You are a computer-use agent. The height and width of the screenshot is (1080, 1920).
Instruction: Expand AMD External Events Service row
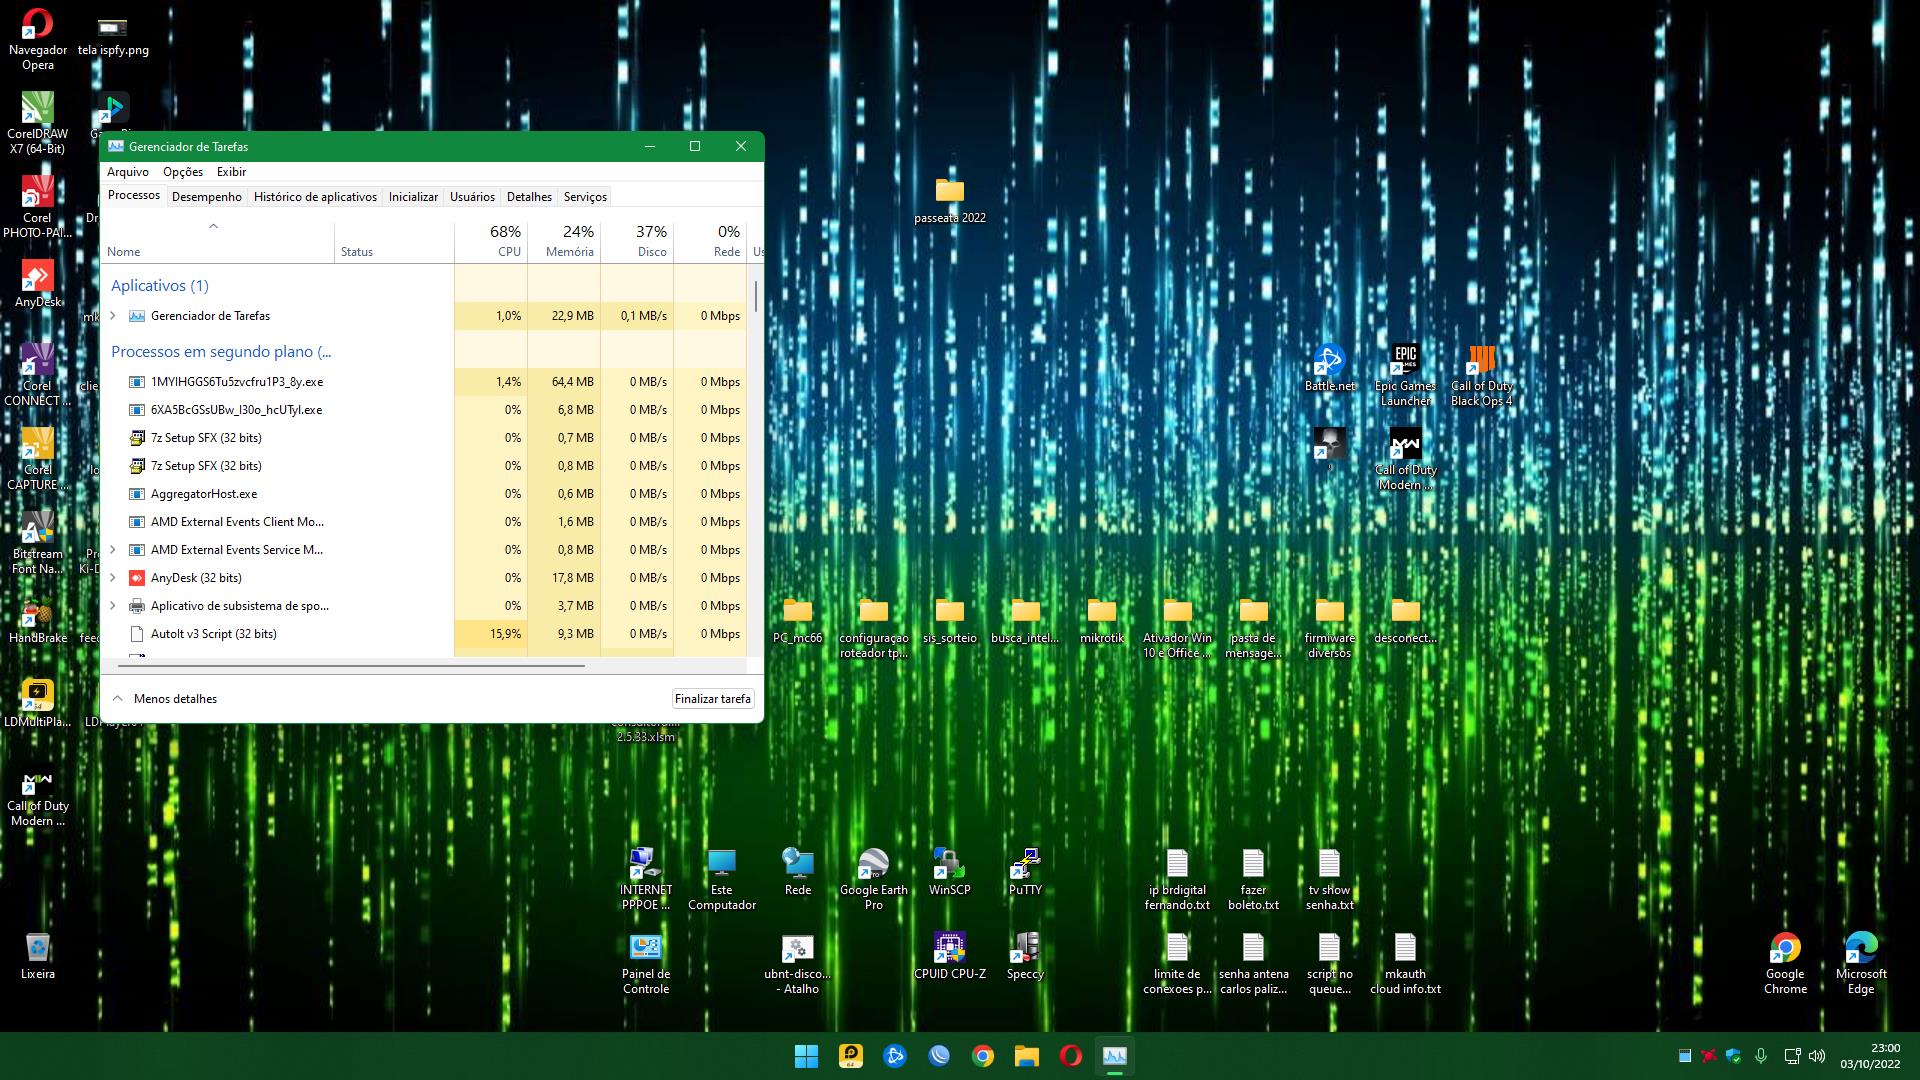113,550
